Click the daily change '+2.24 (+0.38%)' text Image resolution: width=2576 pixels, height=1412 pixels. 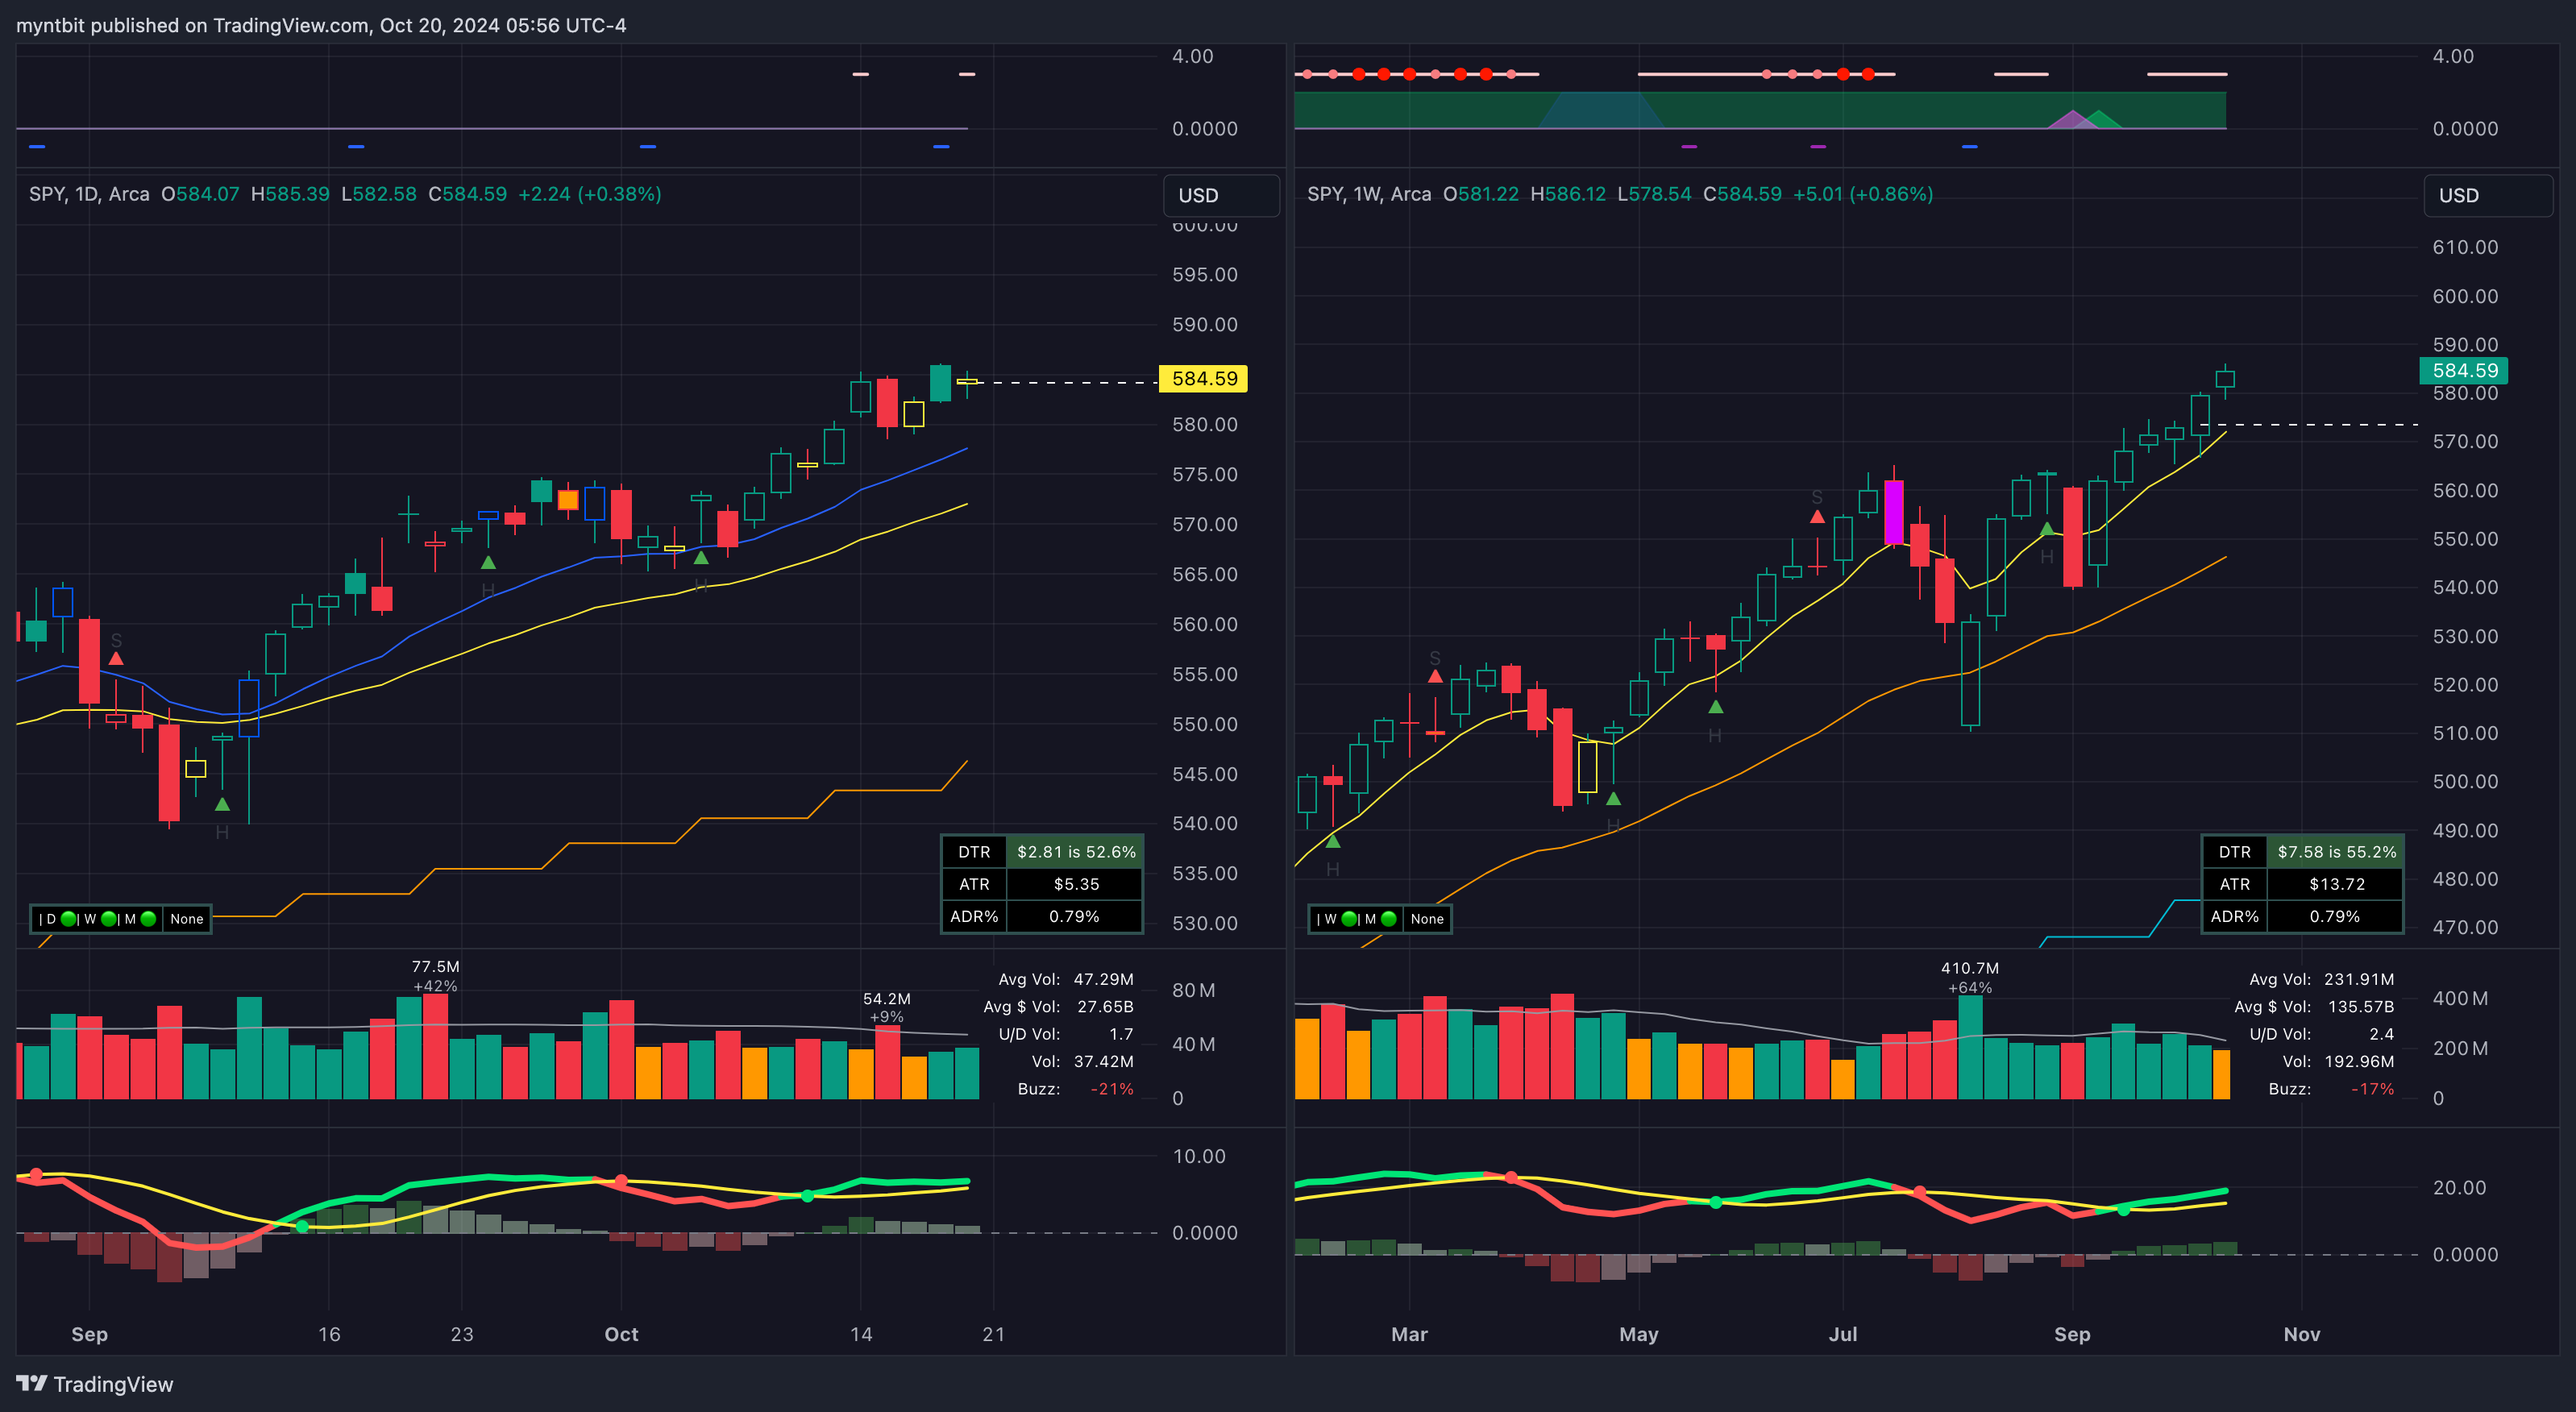590,194
